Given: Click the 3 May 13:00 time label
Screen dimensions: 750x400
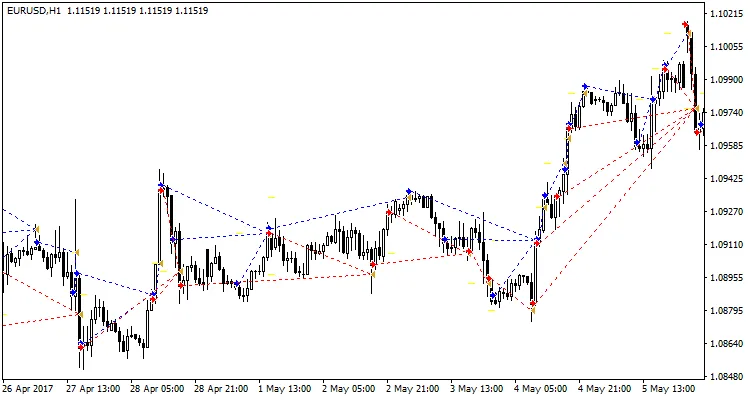Looking at the screenshot, I should pyautogui.click(x=475, y=389).
